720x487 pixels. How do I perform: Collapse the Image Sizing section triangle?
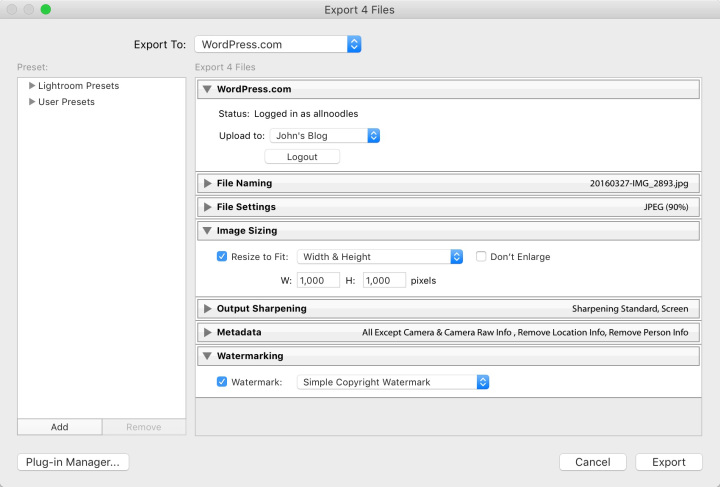pyautogui.click(x=207, y=231)
